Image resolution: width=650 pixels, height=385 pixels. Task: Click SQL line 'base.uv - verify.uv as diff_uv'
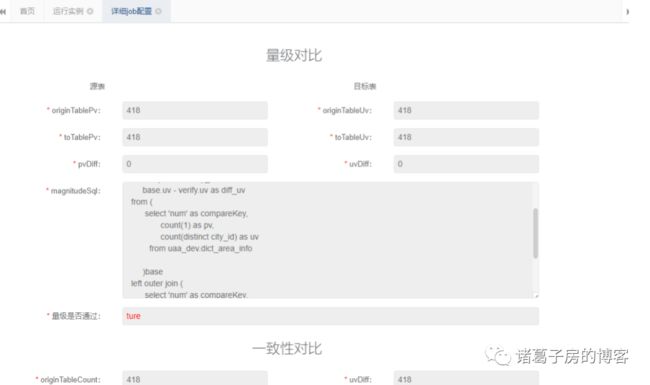coord(194,190)
